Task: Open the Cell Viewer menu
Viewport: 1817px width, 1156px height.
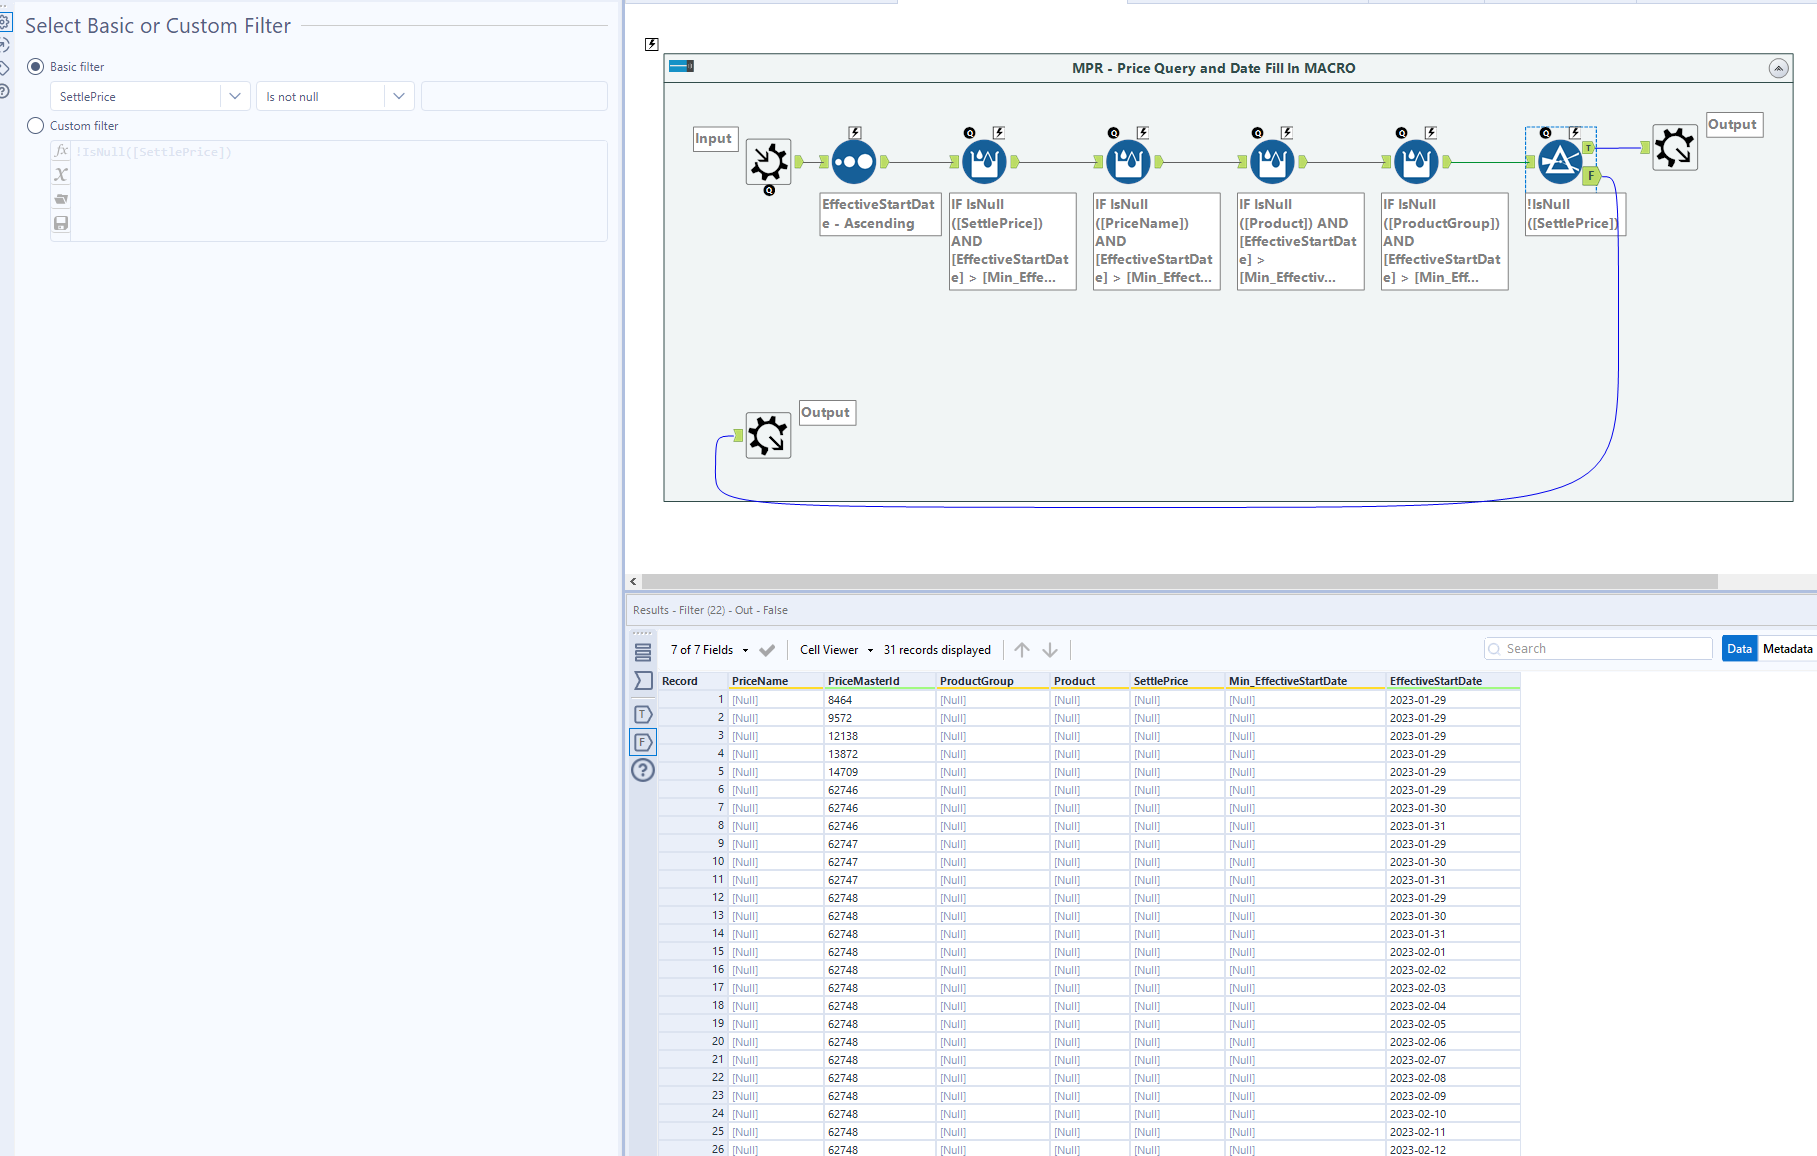Action: [x=836, y=650]
